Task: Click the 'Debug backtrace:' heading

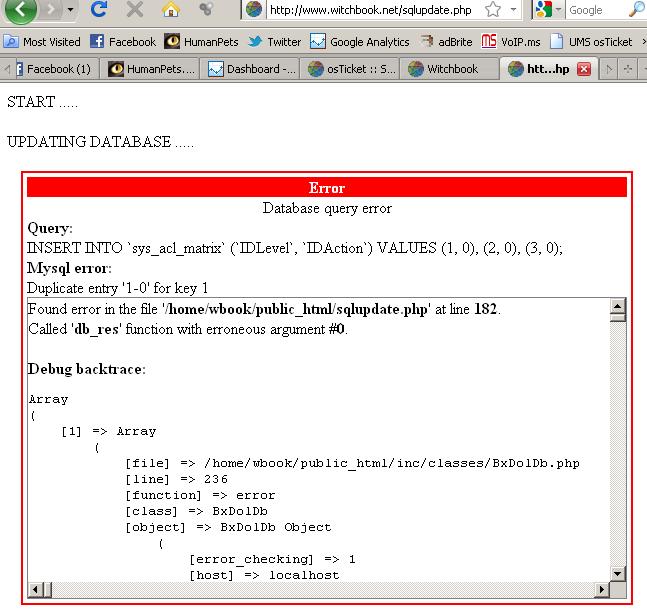Action: (x=87, y=369)
